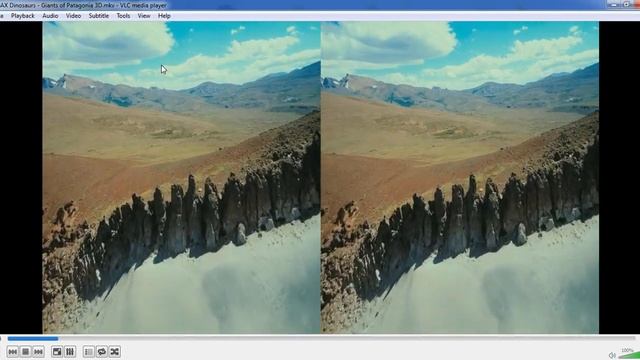The height and width of the screenshot is (360, 640).
Task: Seek within the playback progress bar
Action: point(321,338)
